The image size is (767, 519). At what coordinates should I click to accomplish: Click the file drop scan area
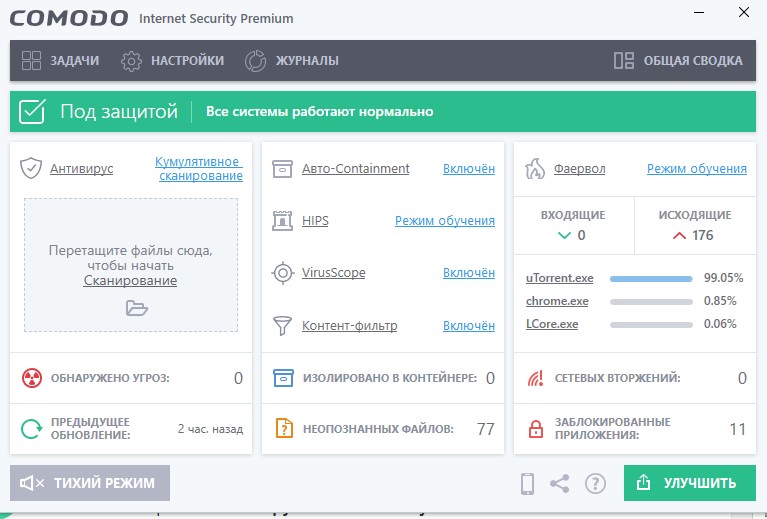point(131,265)
